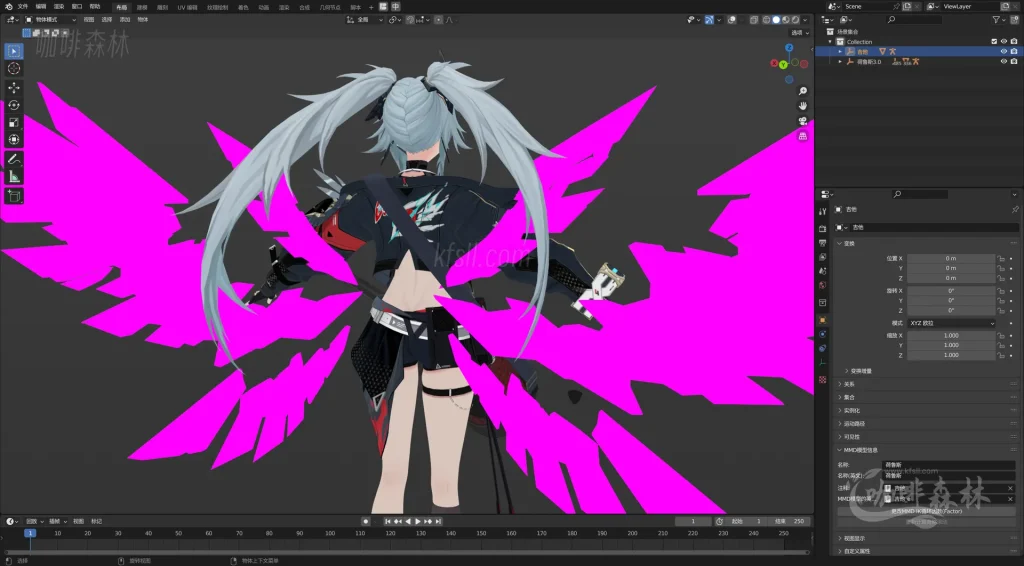
Task: Open the World properties tab
Action: (822, 286)
